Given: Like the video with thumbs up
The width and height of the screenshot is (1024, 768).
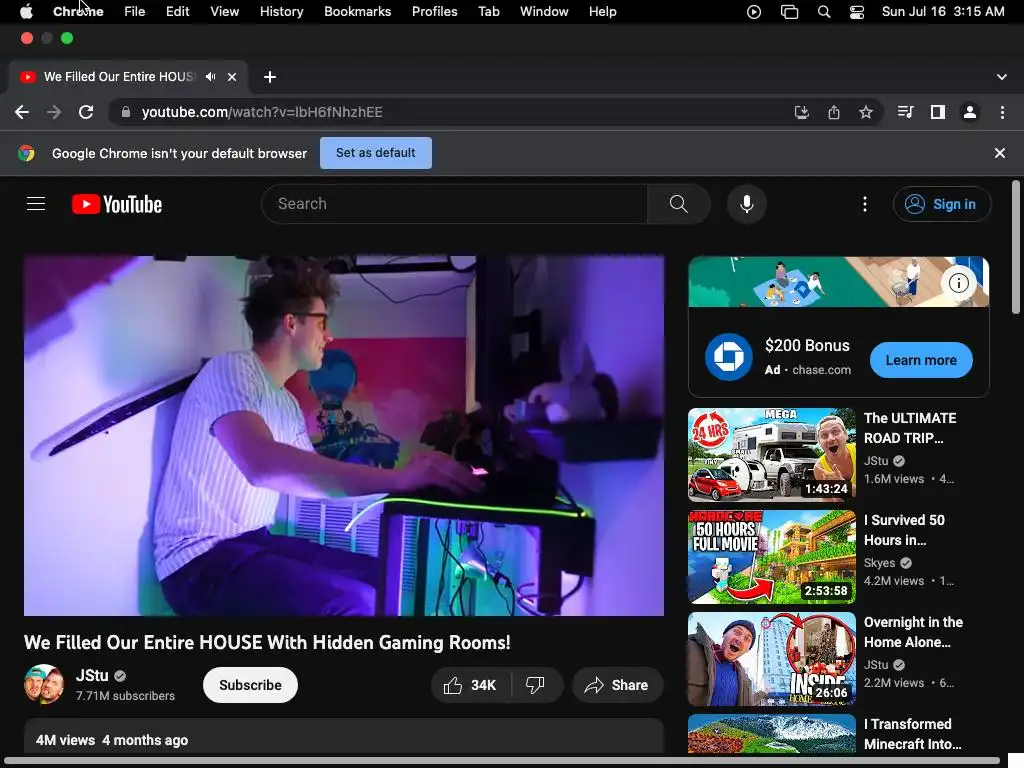Looking at the screenshot, I should (x=470, y=685).
